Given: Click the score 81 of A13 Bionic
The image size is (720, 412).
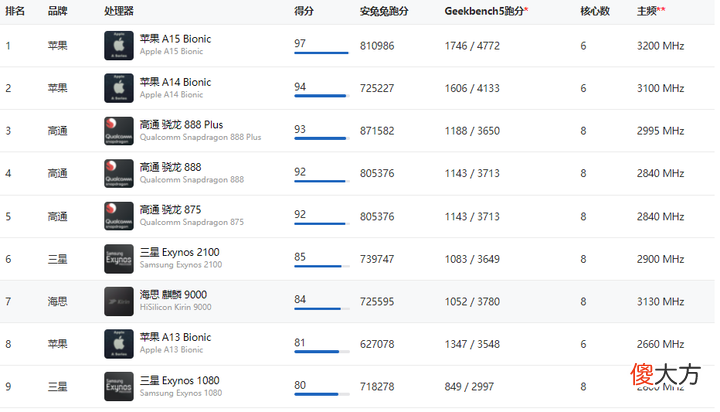Looking at the screenshot, I should click(300, 342).
